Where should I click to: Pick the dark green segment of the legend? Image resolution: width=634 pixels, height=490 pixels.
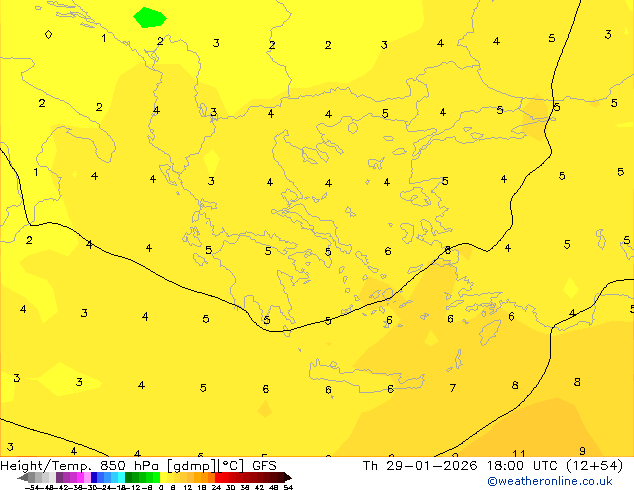click(129, 477)
